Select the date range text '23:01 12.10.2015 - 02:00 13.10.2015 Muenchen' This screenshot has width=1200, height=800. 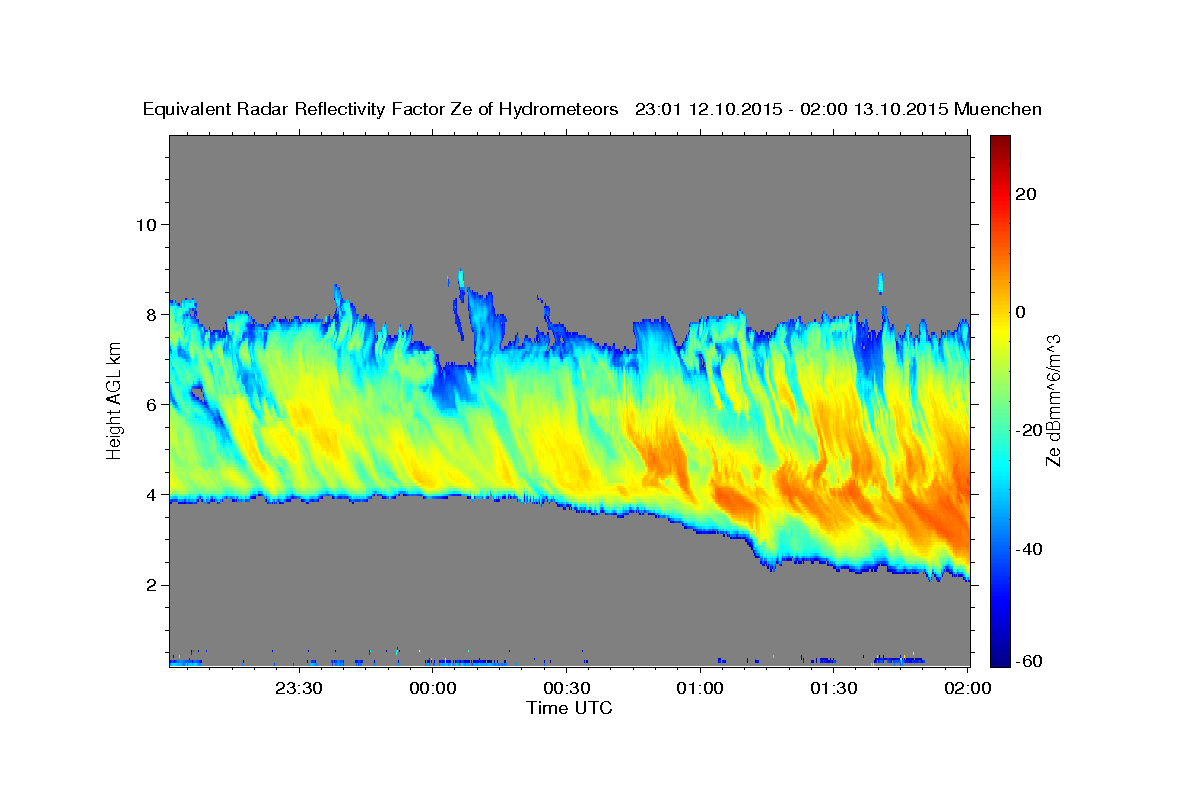click(838, 110)
